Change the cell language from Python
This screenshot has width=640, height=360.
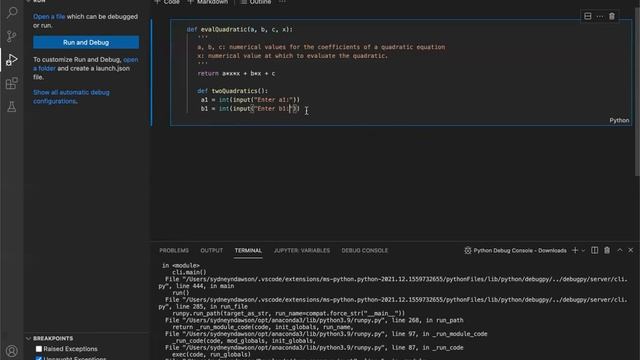click(x=619, y=120)
